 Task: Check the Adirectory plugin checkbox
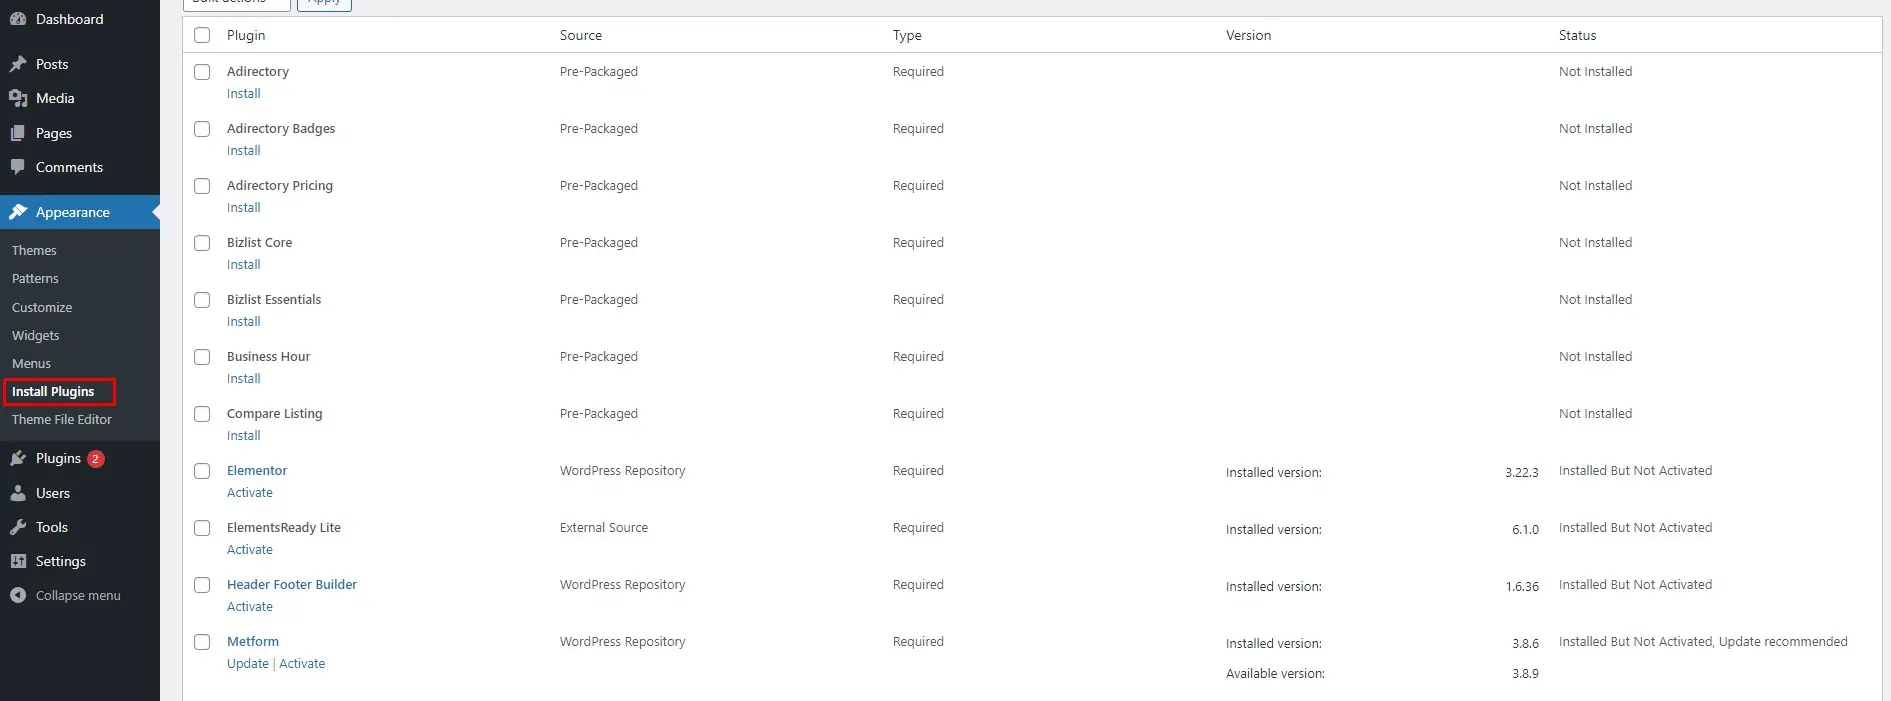click(202, 72)
